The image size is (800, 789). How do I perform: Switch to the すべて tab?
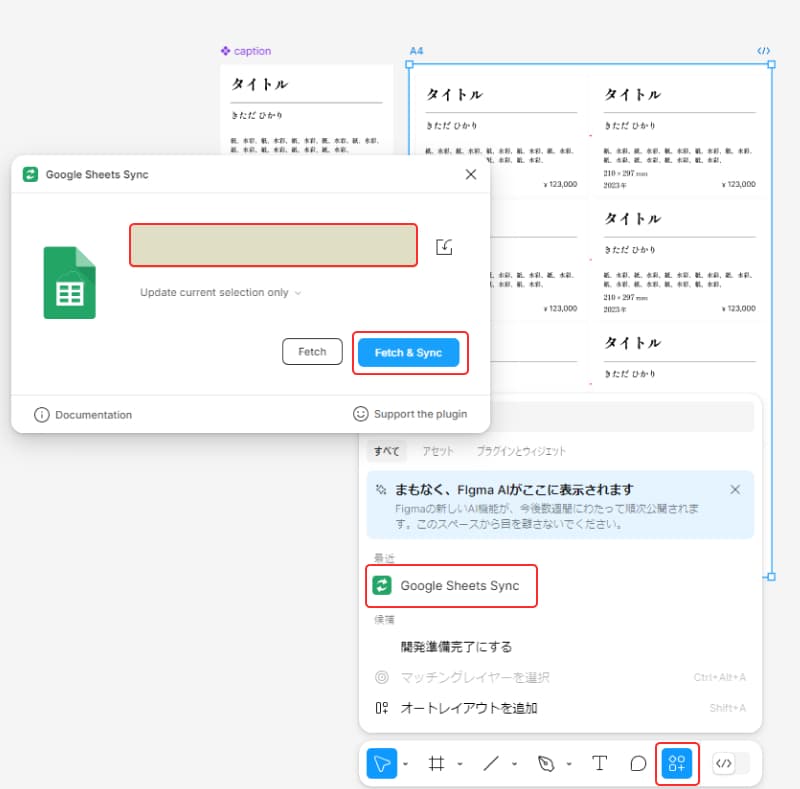coord(387,451)
